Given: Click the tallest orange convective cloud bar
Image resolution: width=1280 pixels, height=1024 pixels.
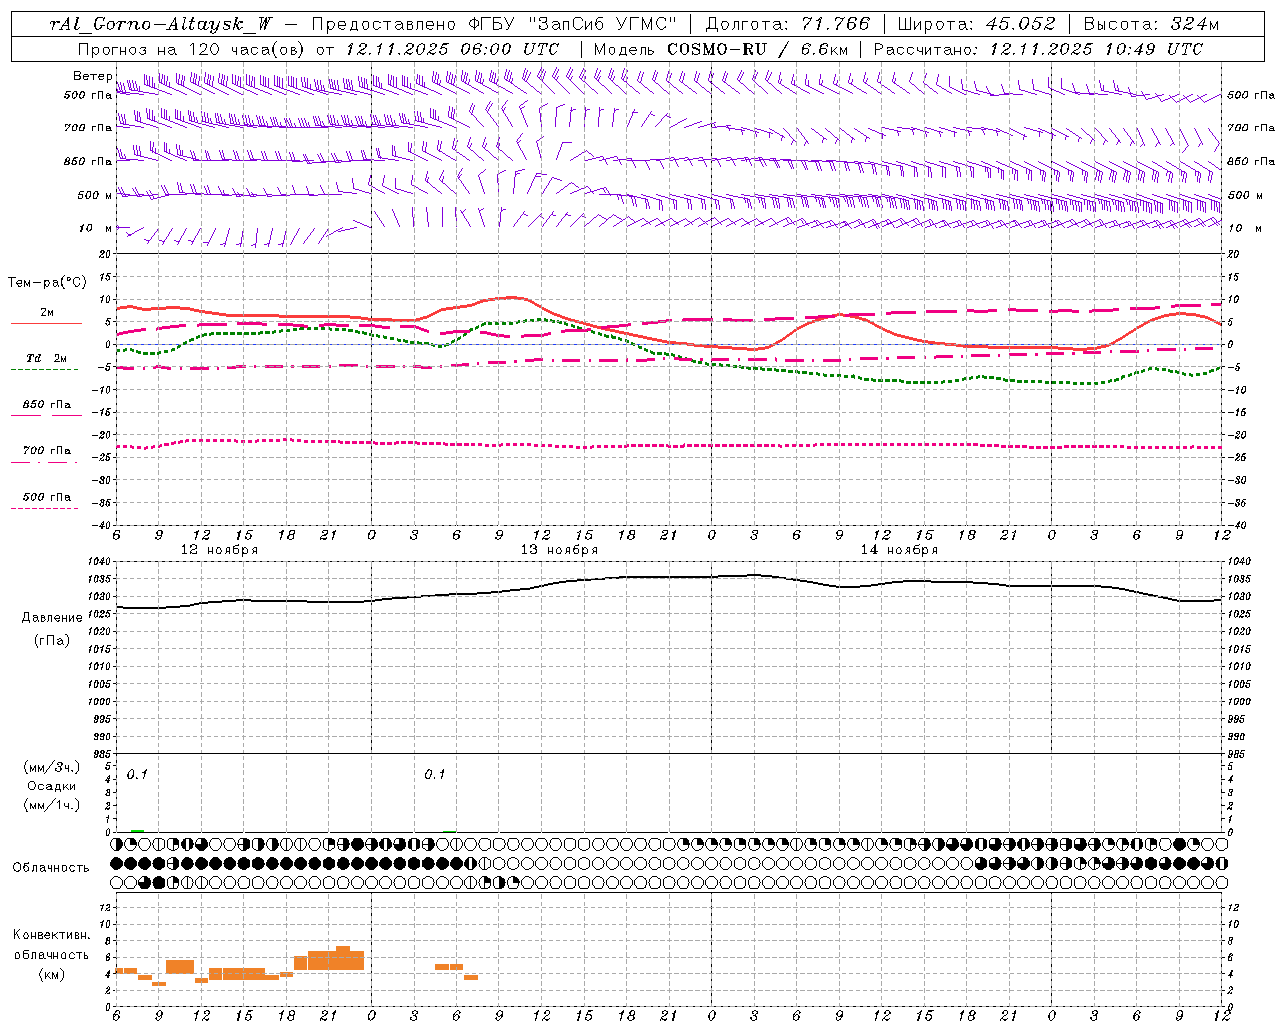Looking at the screenshot, I should pyautogui.click(x=343, y=958).
